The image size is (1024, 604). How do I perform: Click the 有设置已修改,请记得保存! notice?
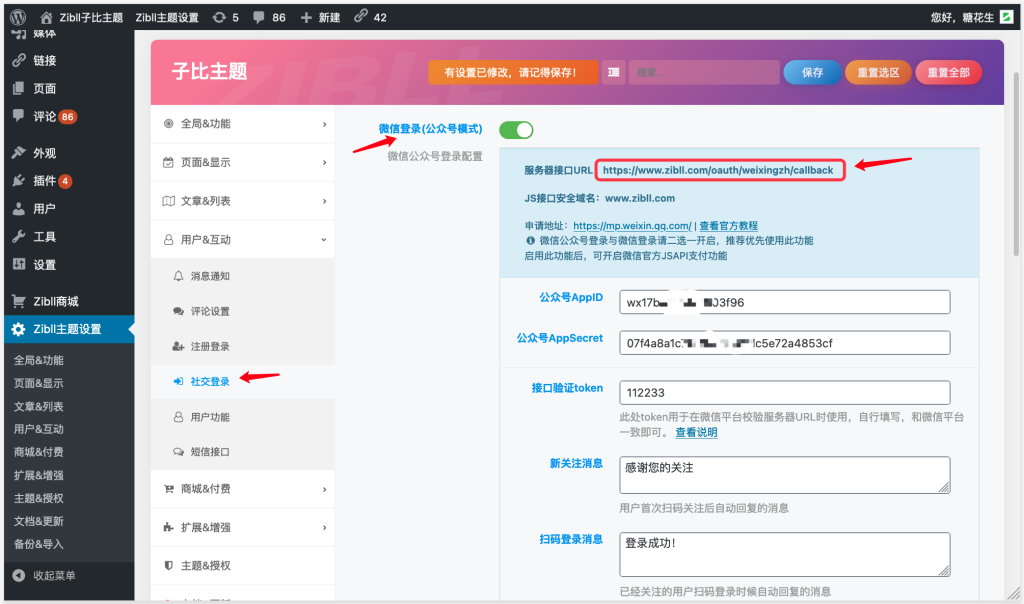513,72
